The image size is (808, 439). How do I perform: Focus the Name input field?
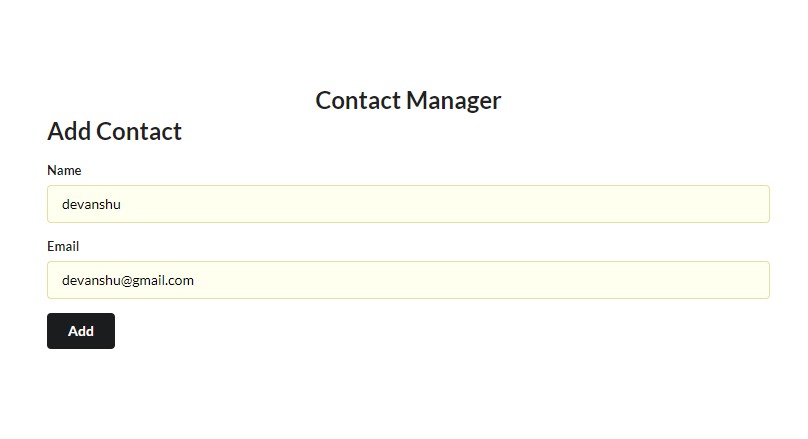(408, 204)
